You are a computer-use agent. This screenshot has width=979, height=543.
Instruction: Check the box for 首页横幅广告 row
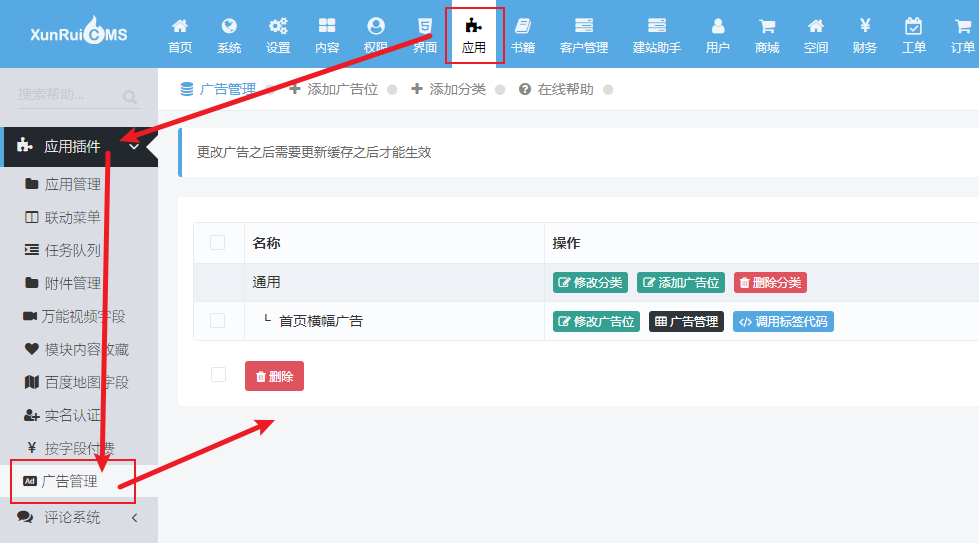coord(217,320)
